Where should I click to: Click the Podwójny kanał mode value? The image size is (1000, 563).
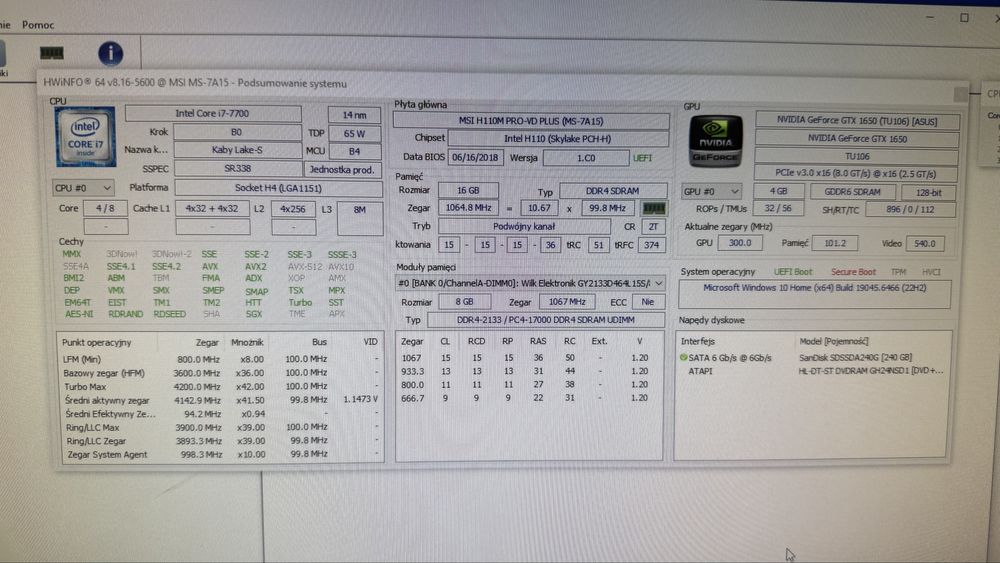pyautogui.click(x=524, y=226)
